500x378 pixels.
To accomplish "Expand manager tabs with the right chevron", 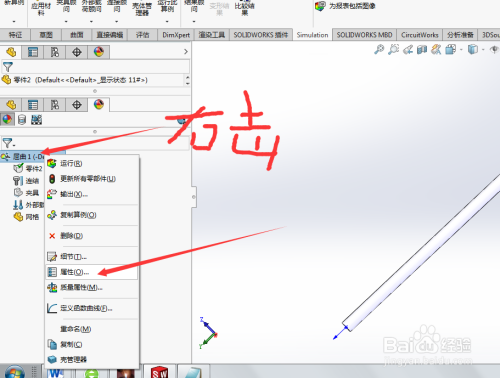I will point(186,52).
